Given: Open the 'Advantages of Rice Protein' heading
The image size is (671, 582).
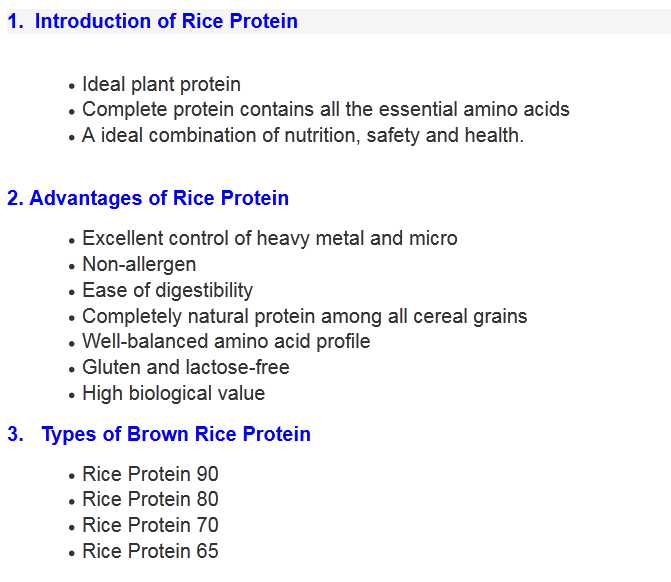Looking at the screenshot, I should (x=159, y=198).
